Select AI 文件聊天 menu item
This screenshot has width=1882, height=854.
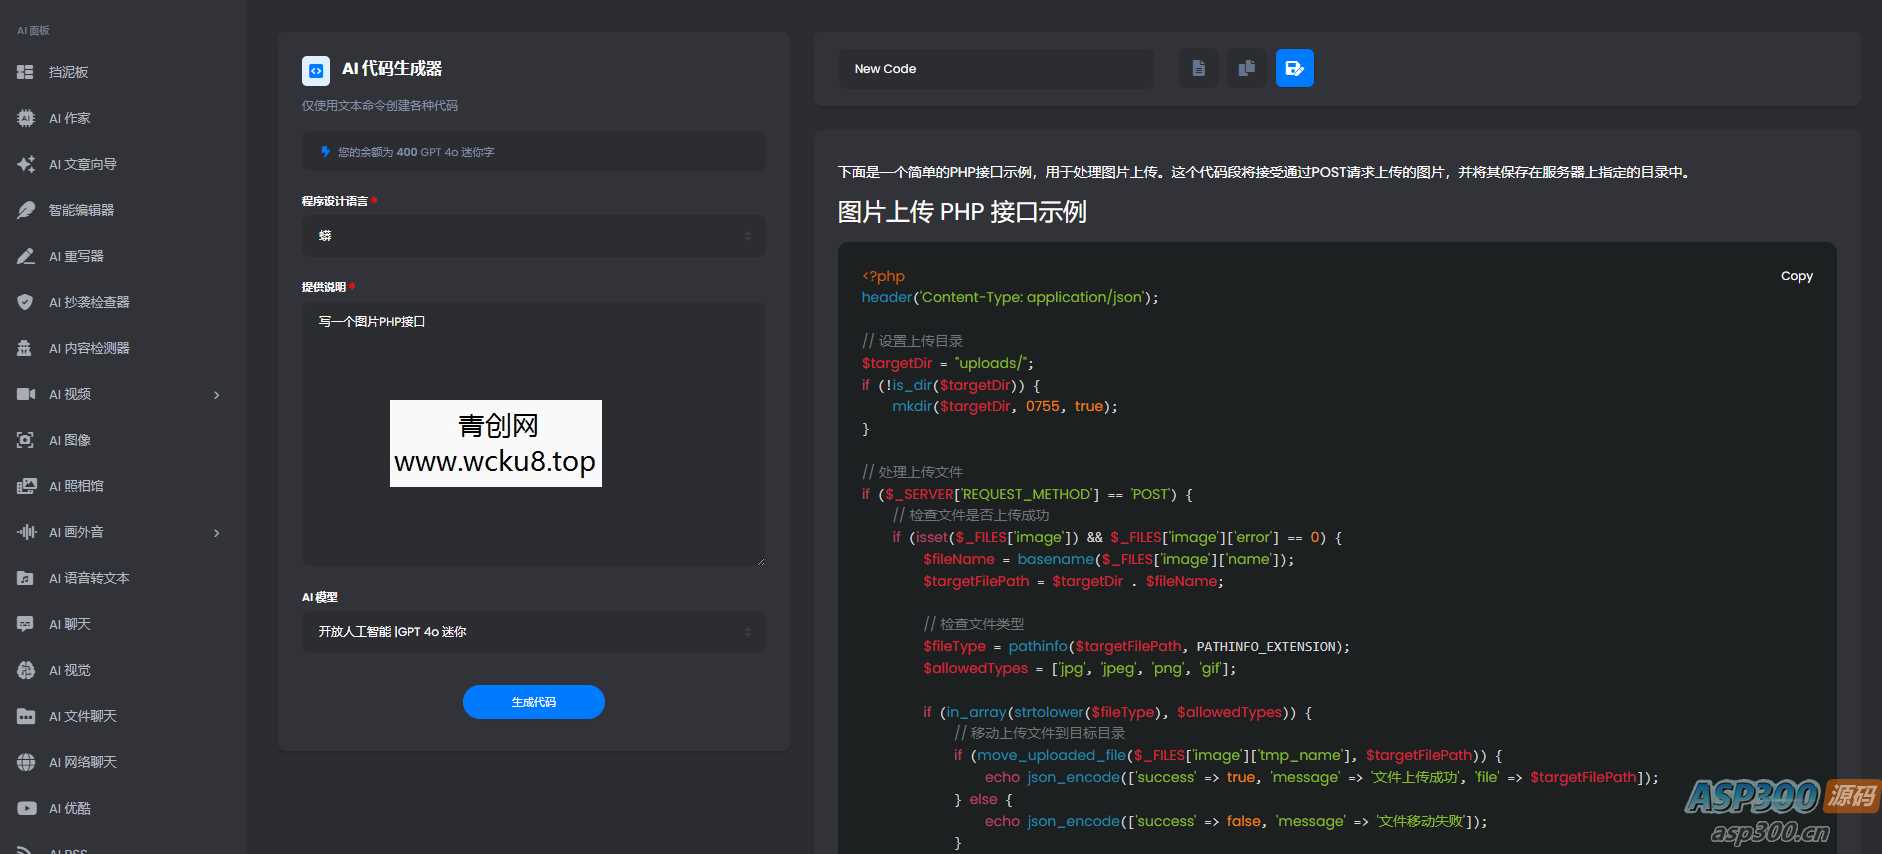click(82, 716)
